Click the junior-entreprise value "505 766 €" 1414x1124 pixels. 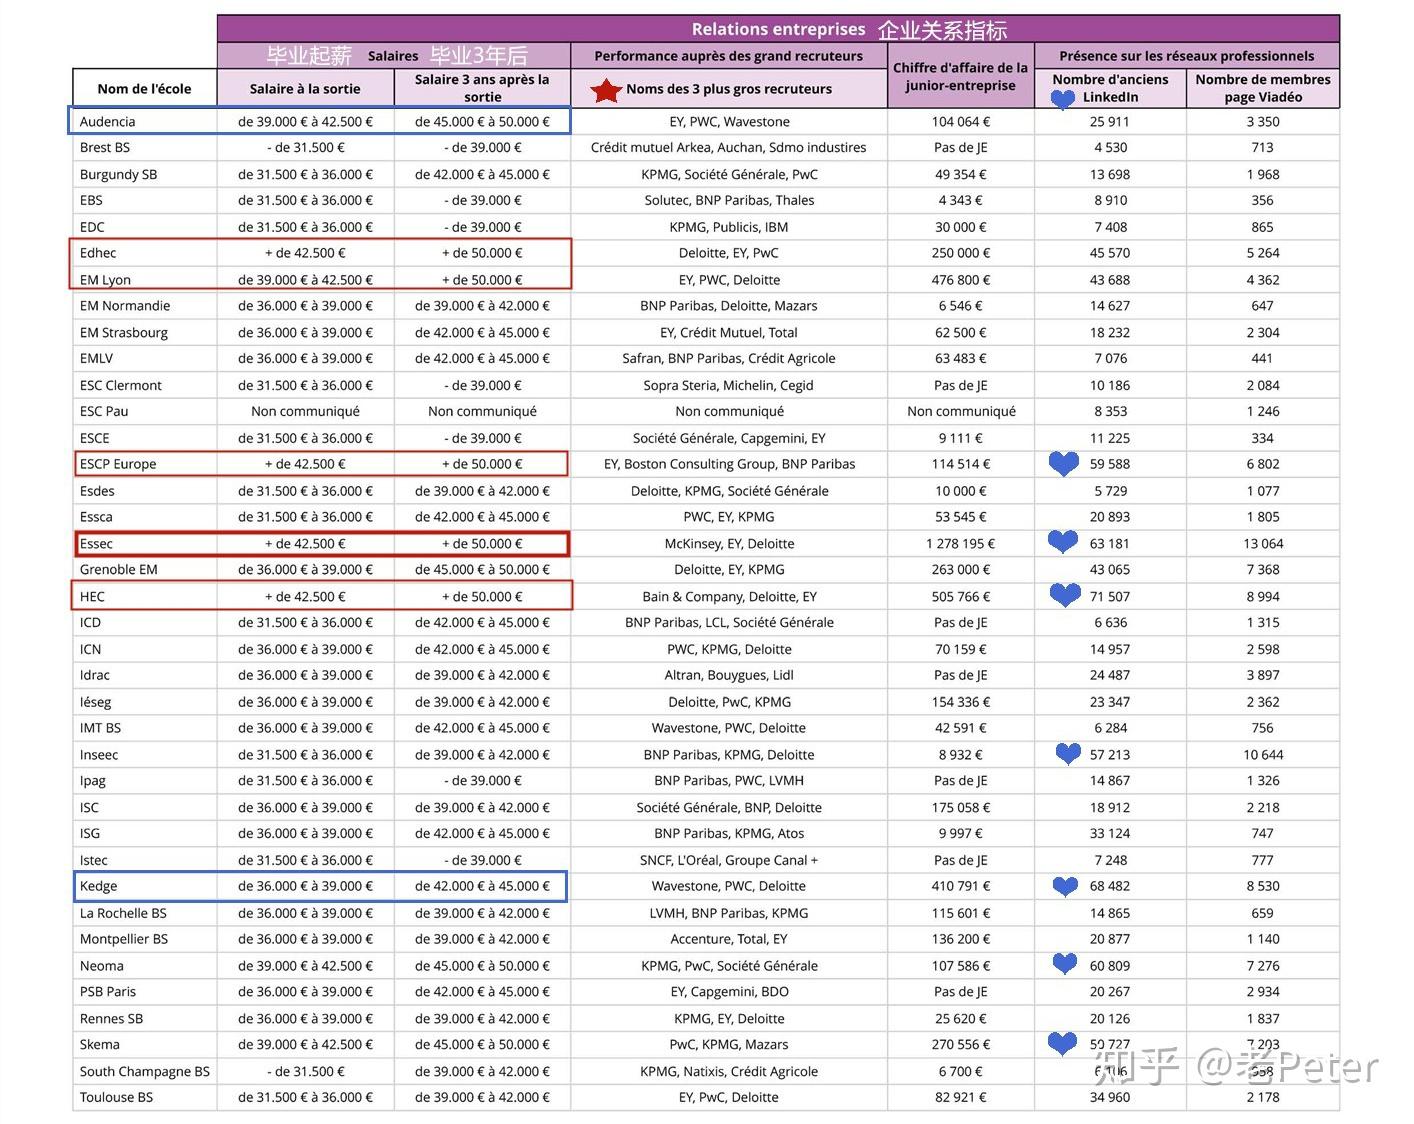tap(960, 597)
